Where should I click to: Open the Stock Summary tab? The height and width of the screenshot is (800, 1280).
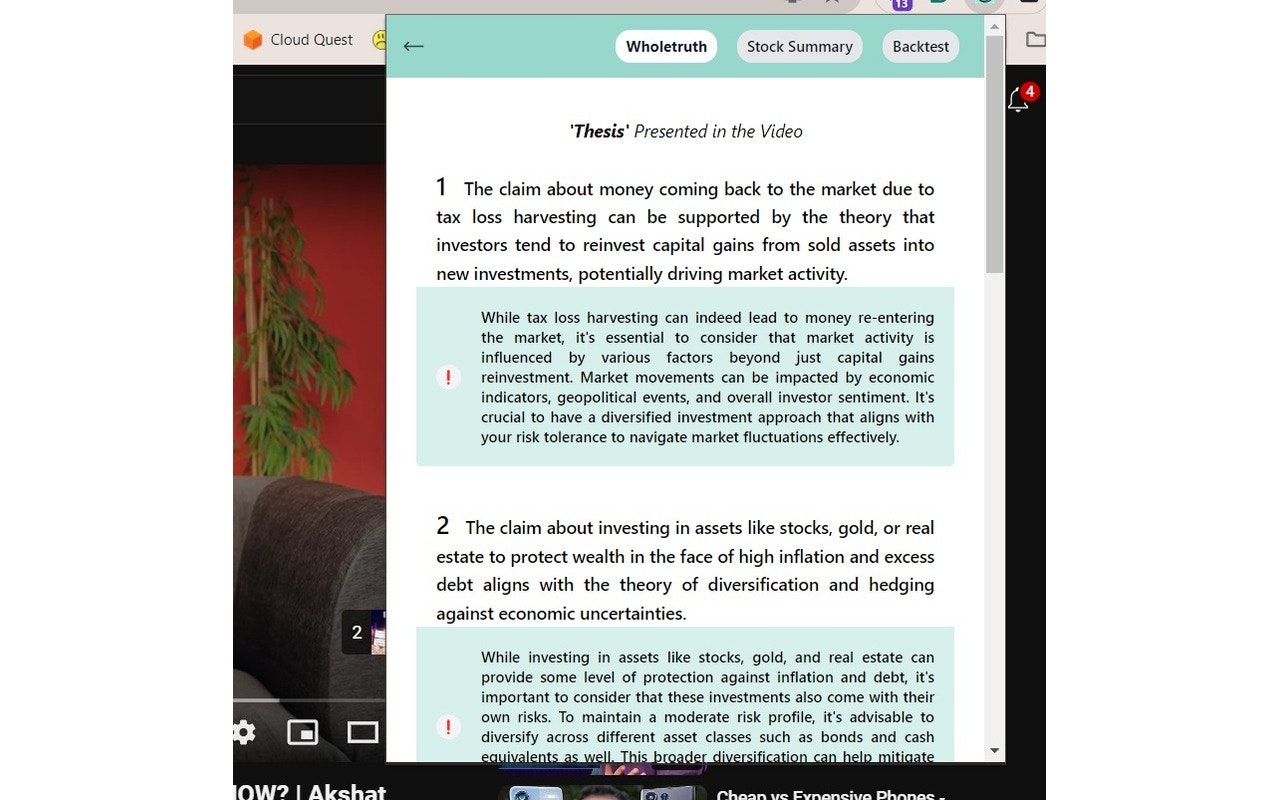pyautogui.click(x=799, y=46)
